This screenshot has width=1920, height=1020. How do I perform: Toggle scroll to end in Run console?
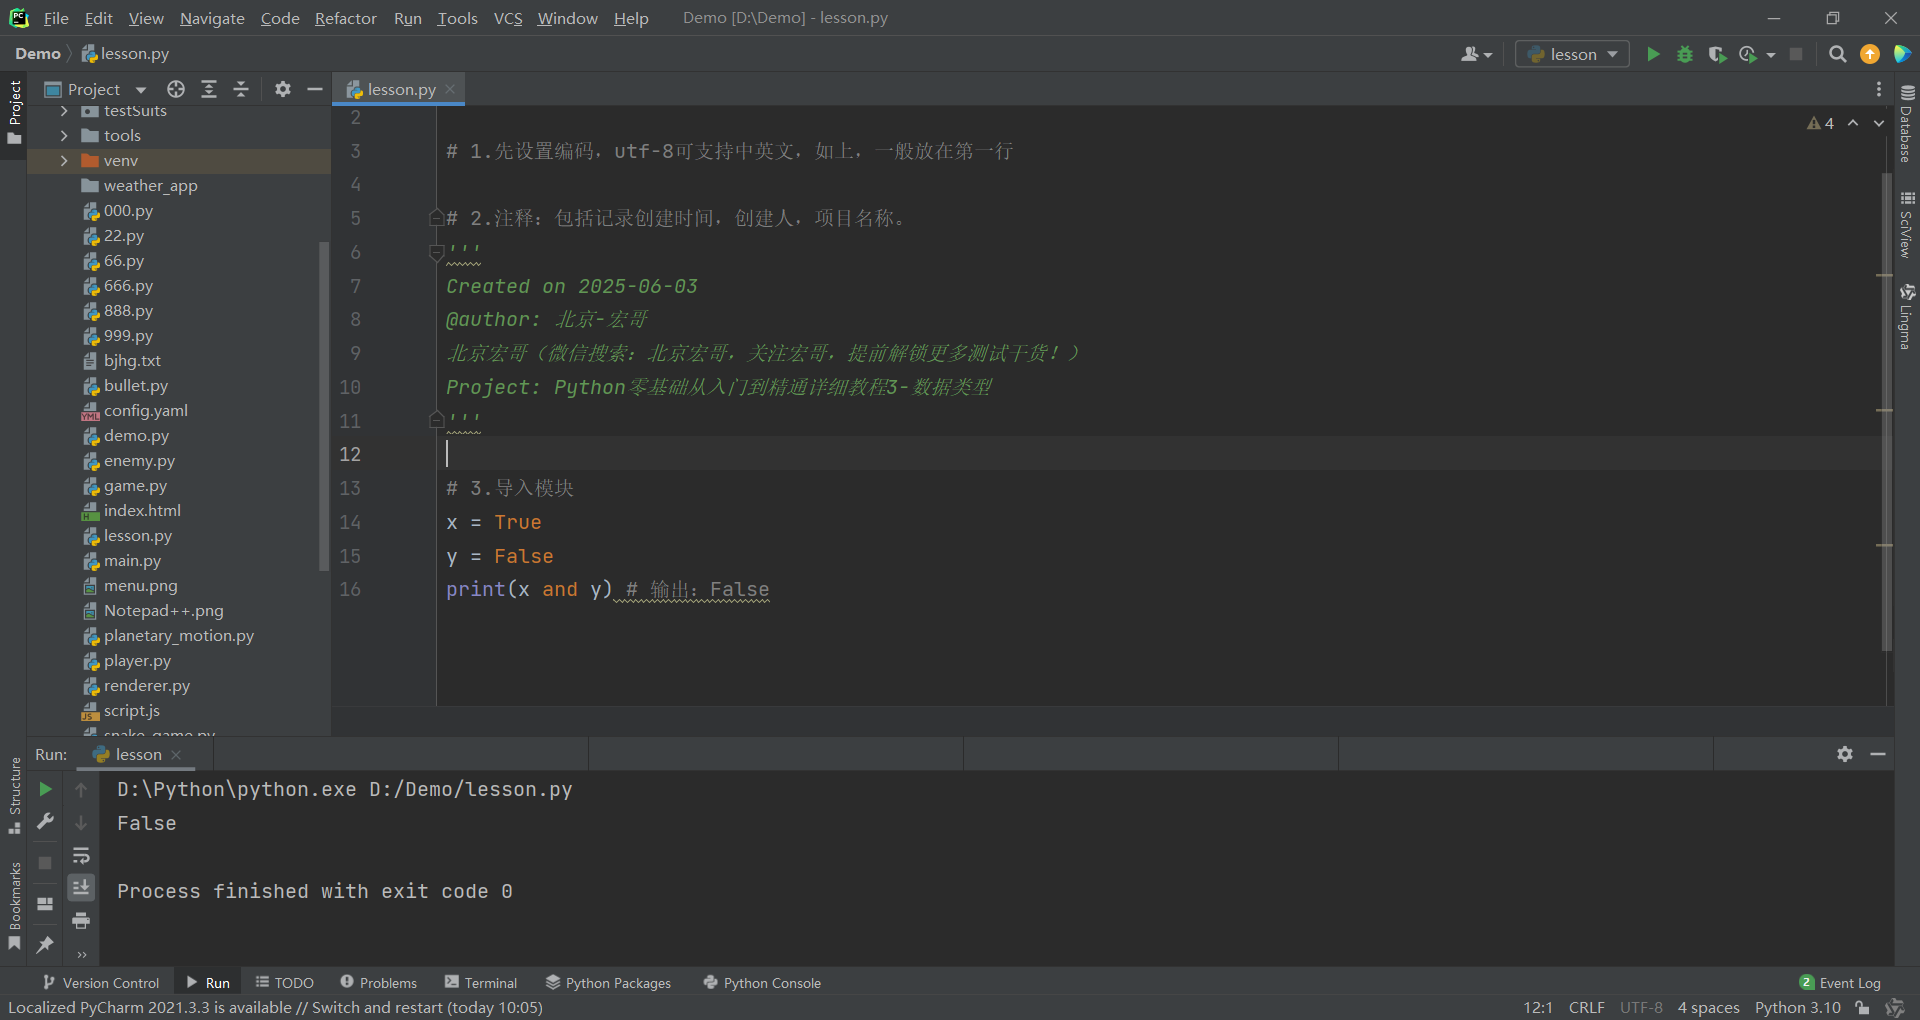(x=81, y=887)
